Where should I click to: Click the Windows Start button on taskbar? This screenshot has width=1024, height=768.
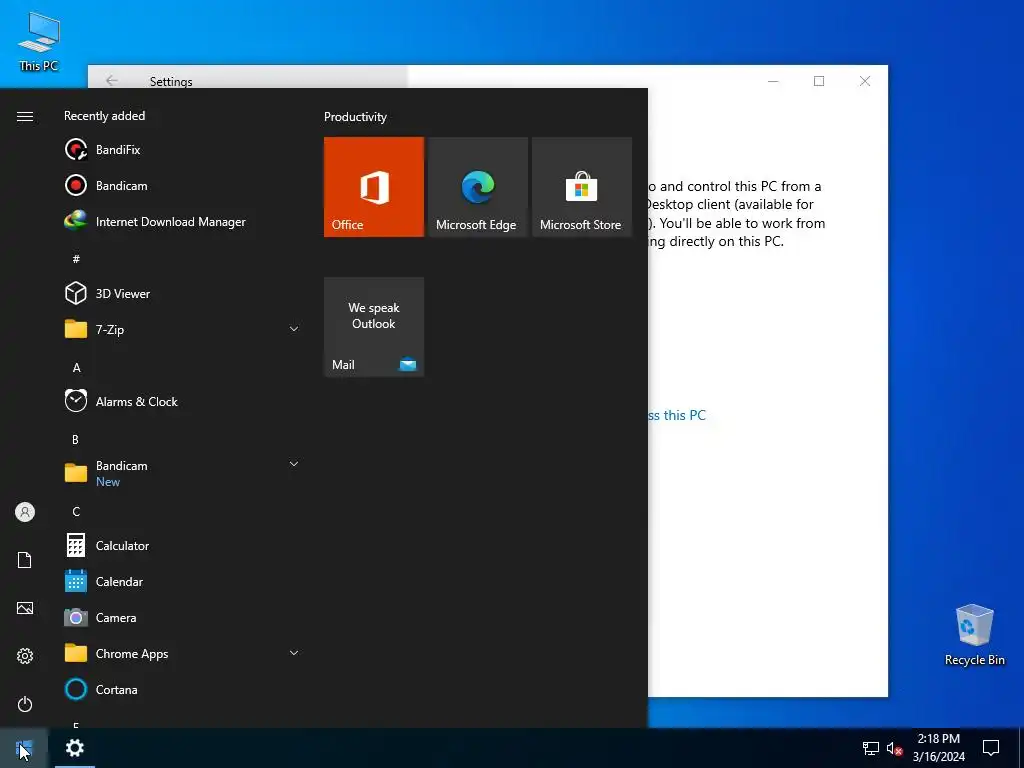click(24, 748)
